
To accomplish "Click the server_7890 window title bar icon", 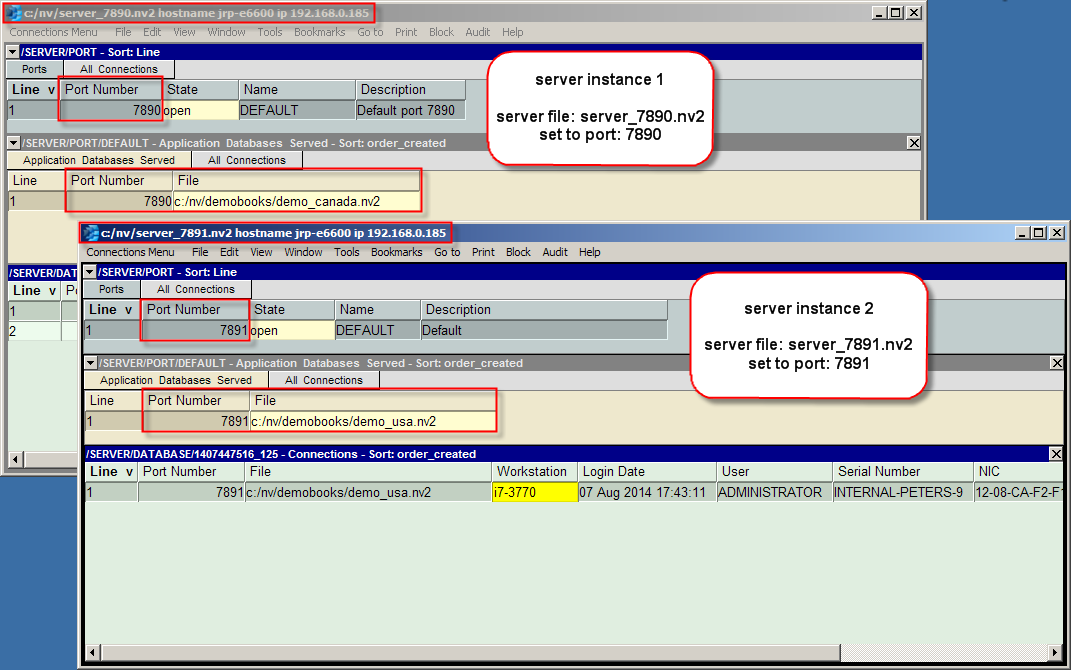I will tap(15, 13).
